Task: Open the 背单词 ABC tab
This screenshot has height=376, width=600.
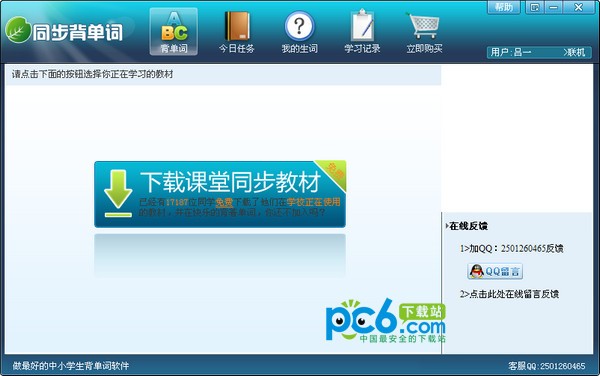Action: pyautogui.click(x=174, y=31)
